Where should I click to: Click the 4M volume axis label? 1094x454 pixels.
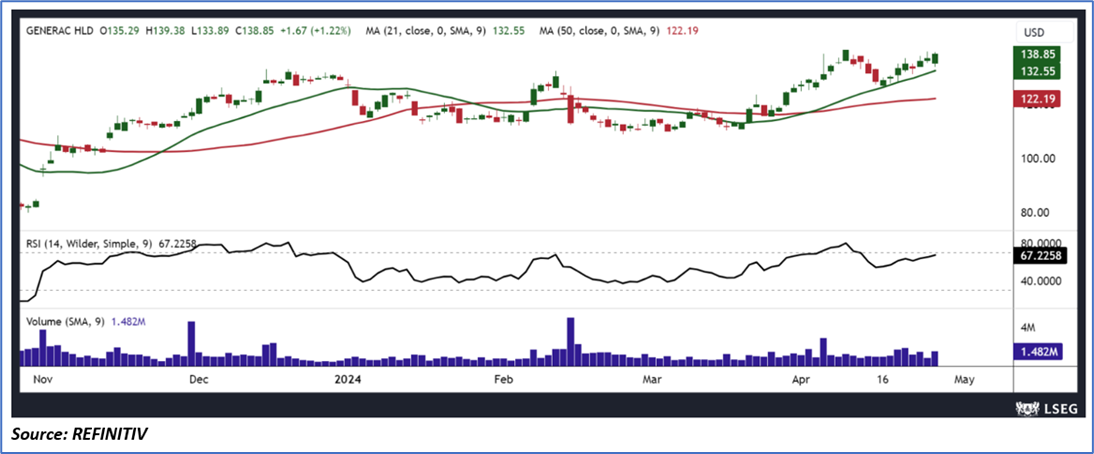[1028, 327]
